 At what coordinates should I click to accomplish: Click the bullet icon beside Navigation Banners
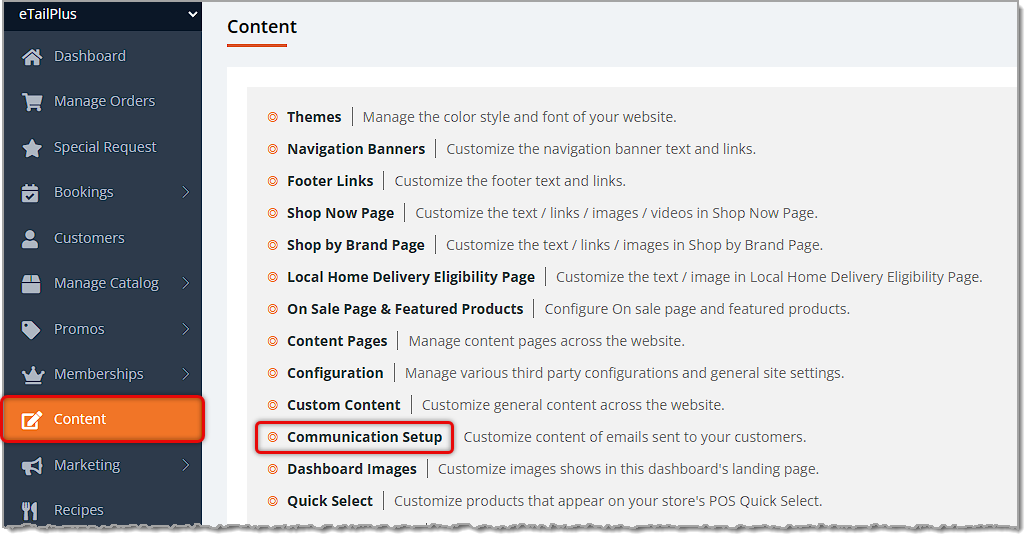click(272, 150)
